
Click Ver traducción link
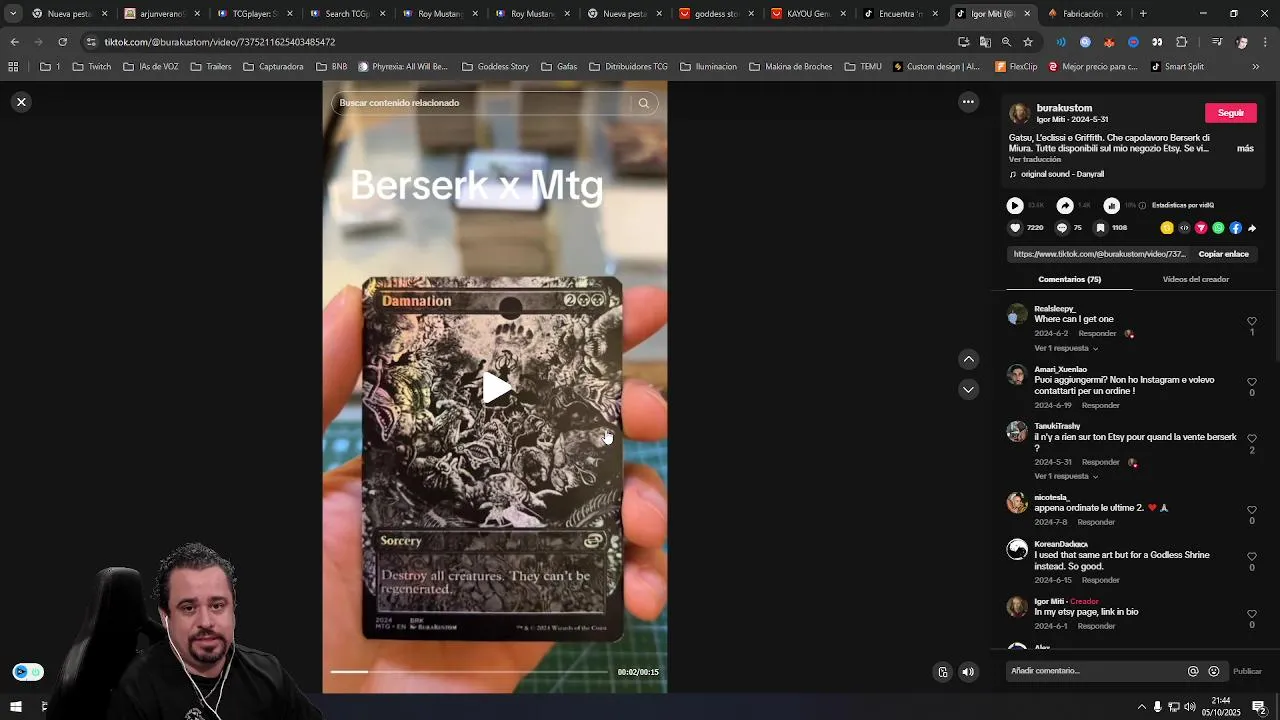[1034, 160]
